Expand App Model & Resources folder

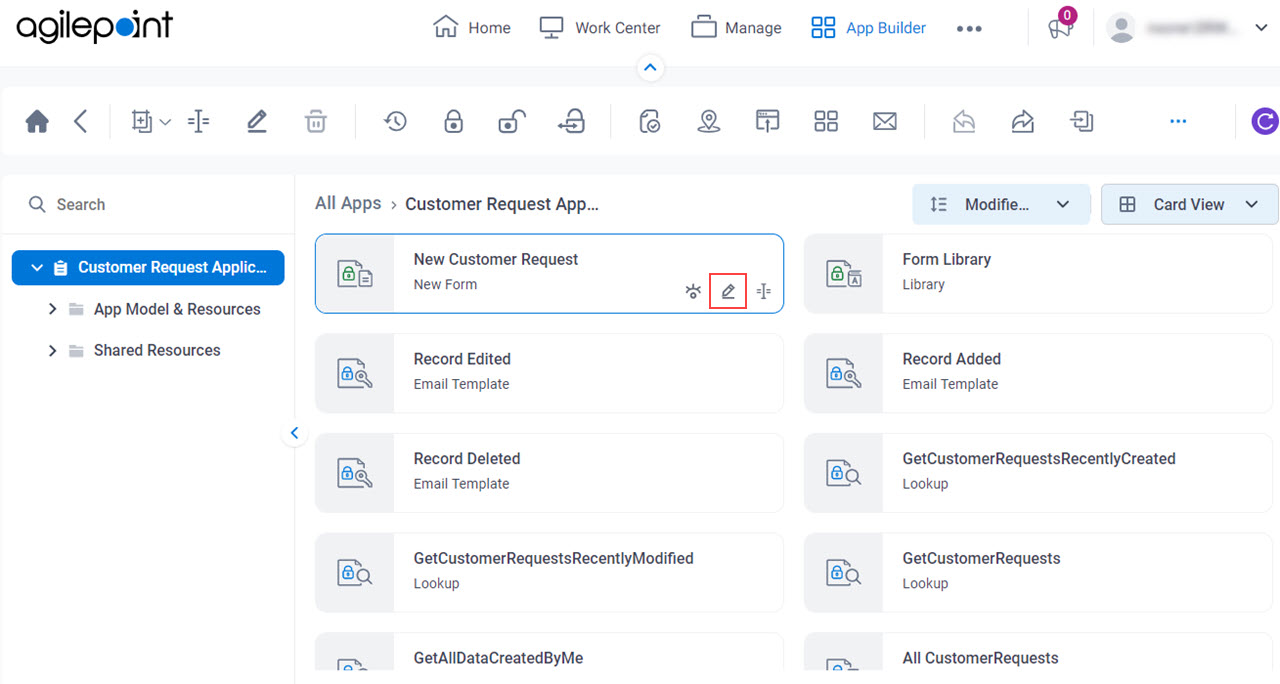(53, 310)
